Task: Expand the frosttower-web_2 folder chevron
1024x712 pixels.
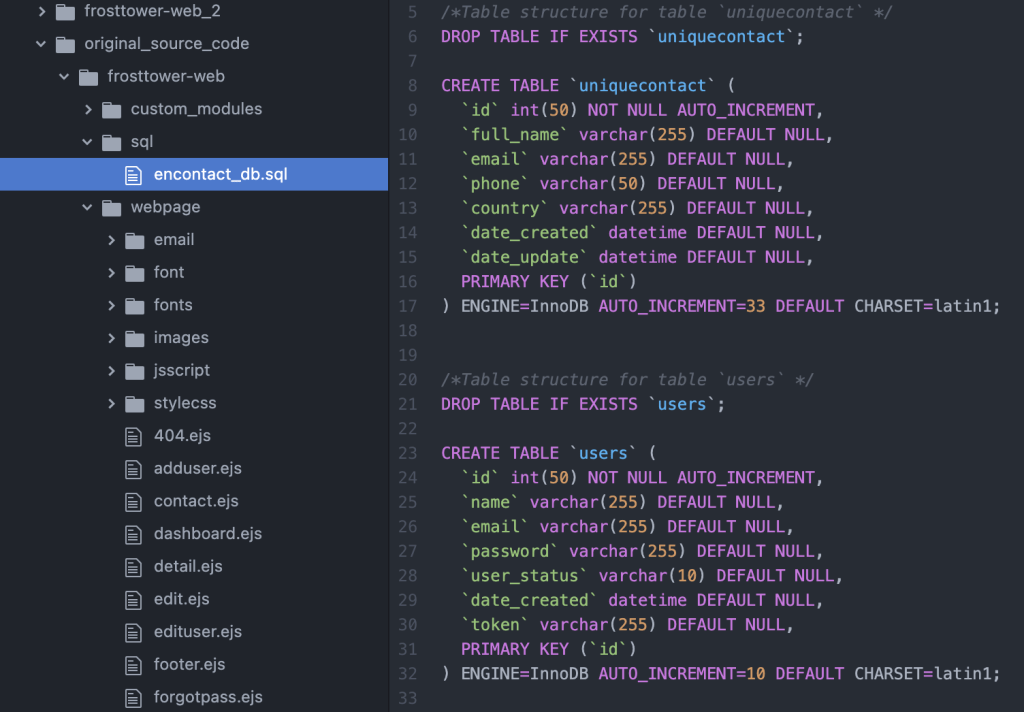Action: tap(41, 12)
